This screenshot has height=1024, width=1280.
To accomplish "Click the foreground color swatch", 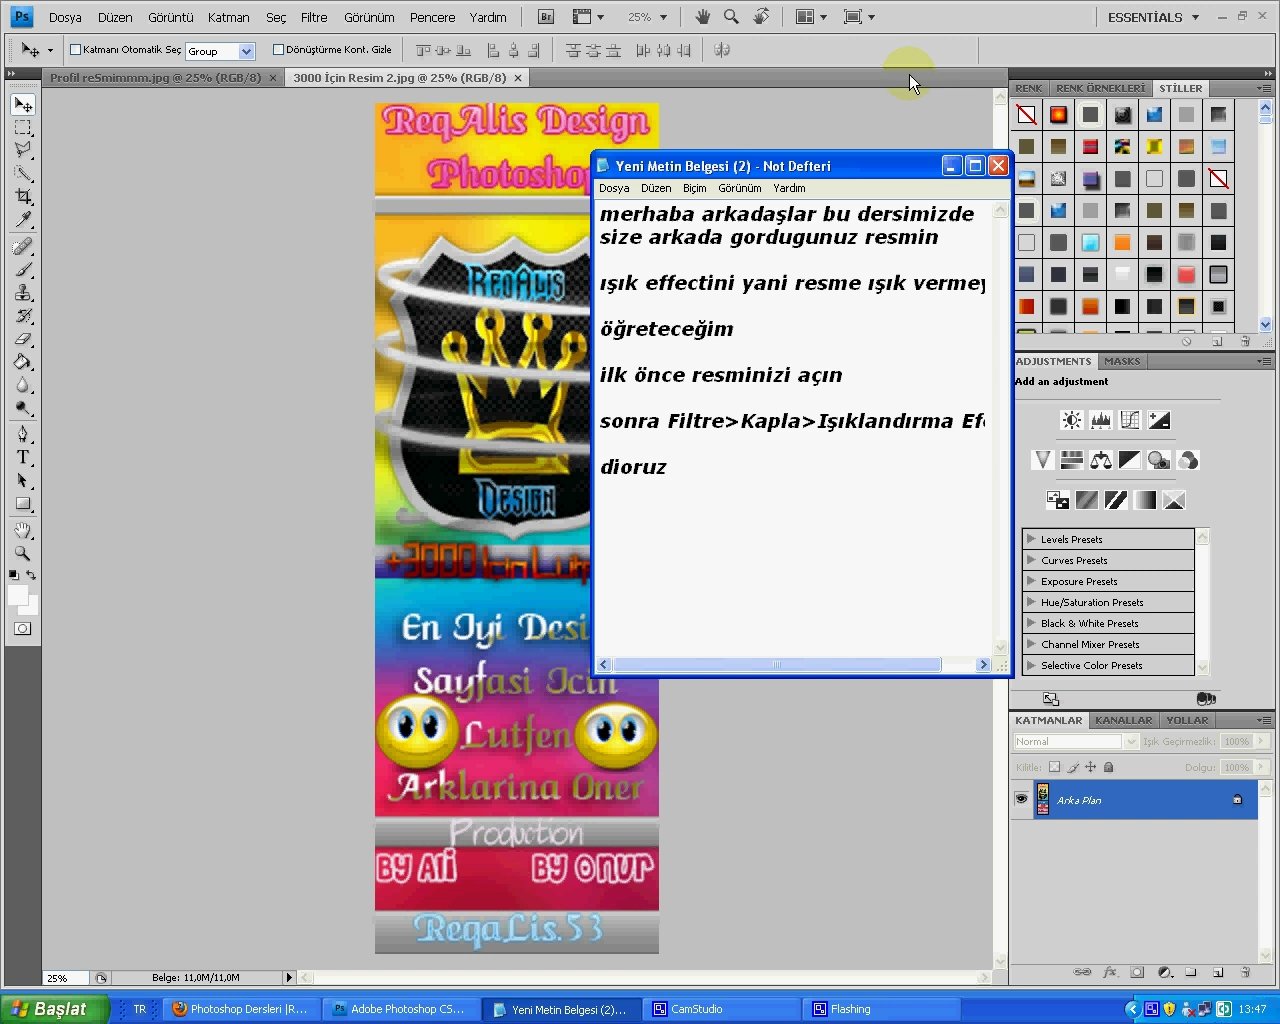I will pos(17,595).
